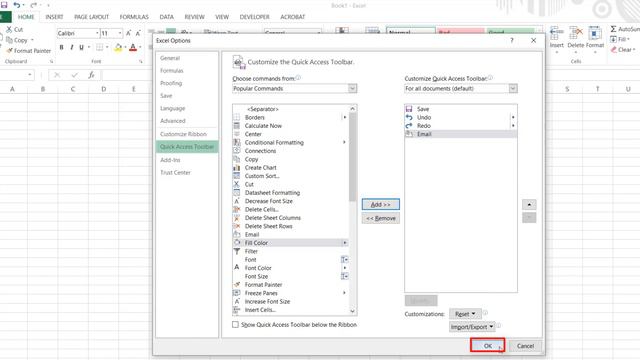Open the ribbon Font Color dropdown arrow
Screen dimensions: 640x360
(x=140, y=48)
